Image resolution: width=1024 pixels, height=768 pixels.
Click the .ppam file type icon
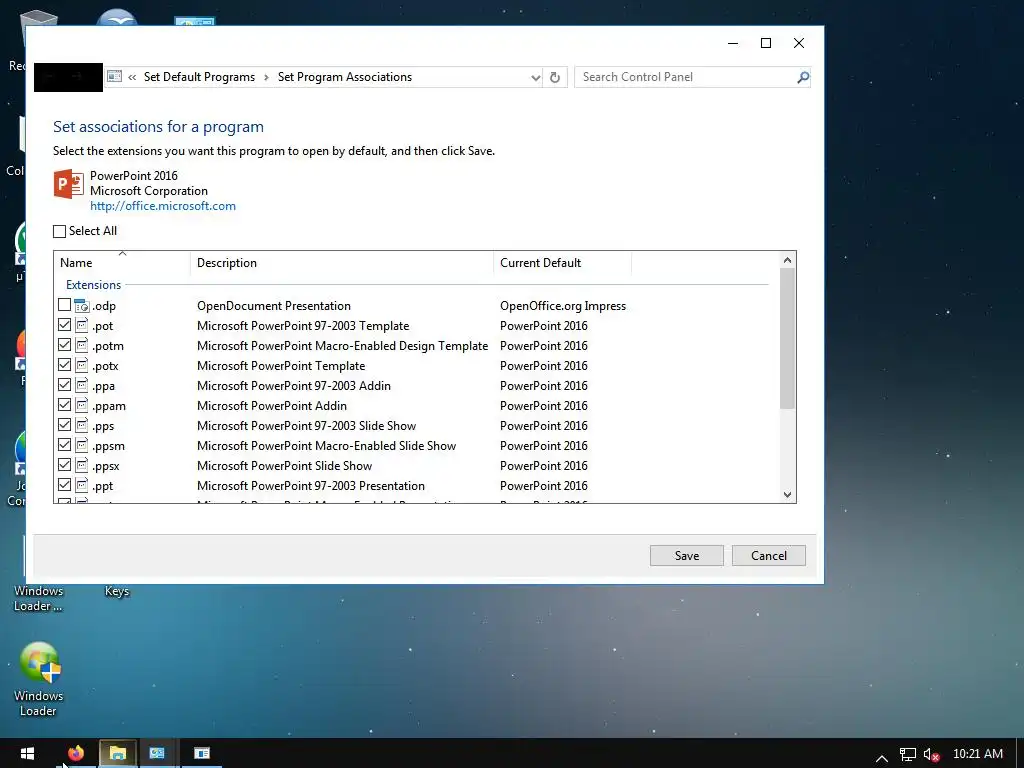(82, 406)
